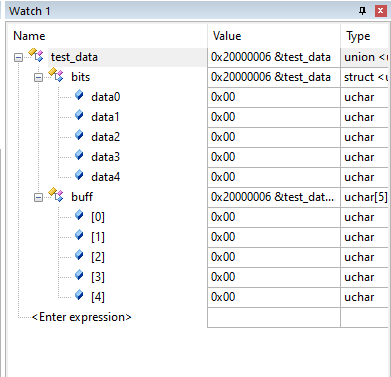
Task: Click the [3] value 0x00
Action: 274,277
